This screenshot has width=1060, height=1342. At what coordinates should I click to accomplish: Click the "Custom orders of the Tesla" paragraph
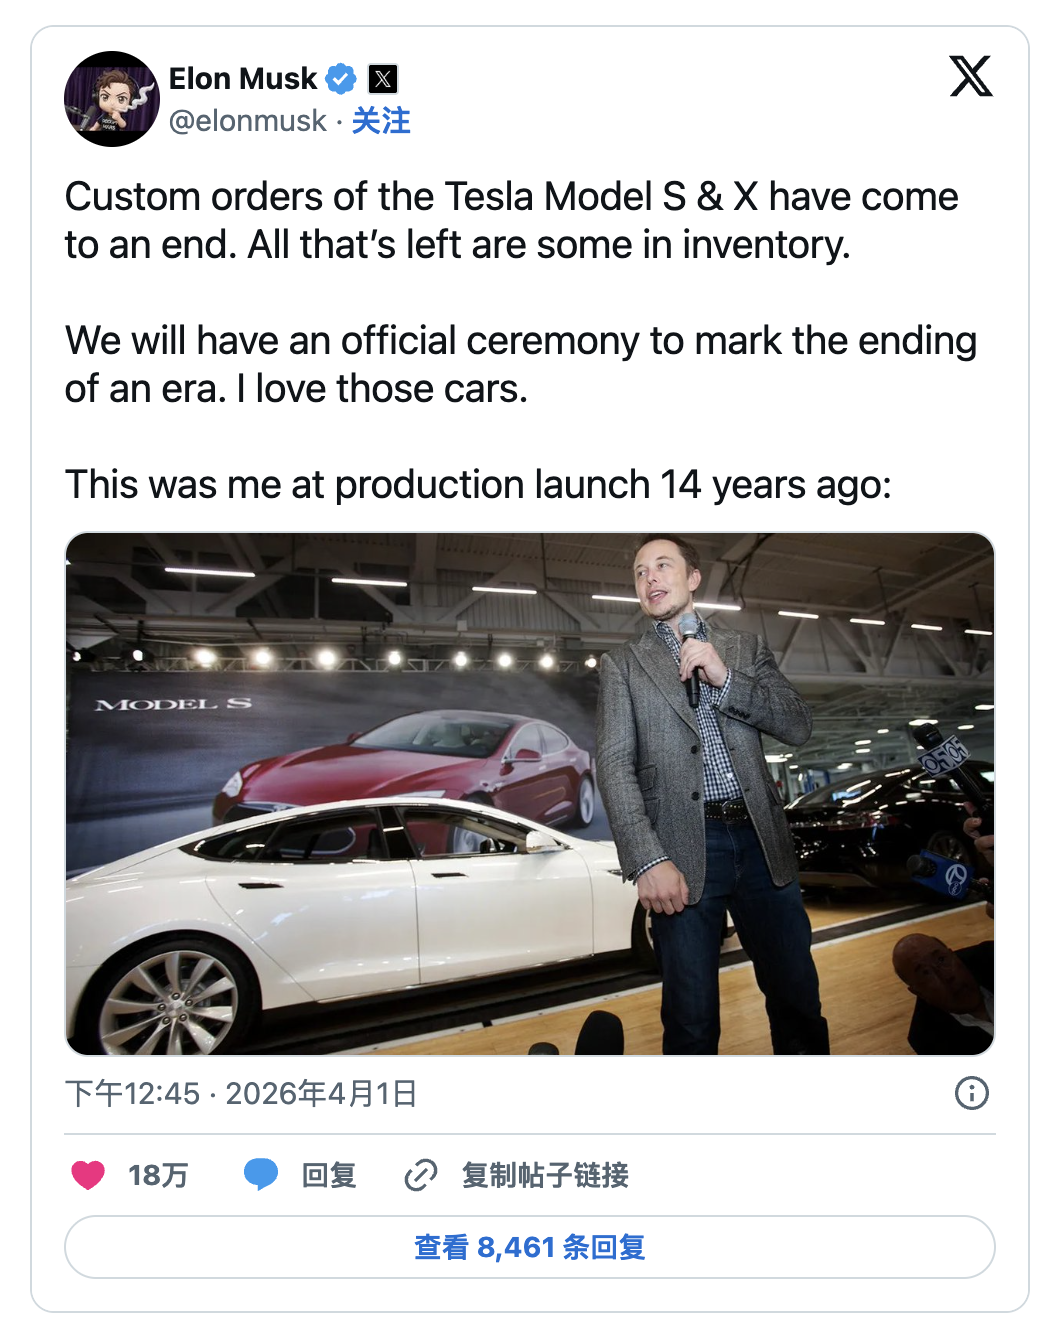coord(511,220)
